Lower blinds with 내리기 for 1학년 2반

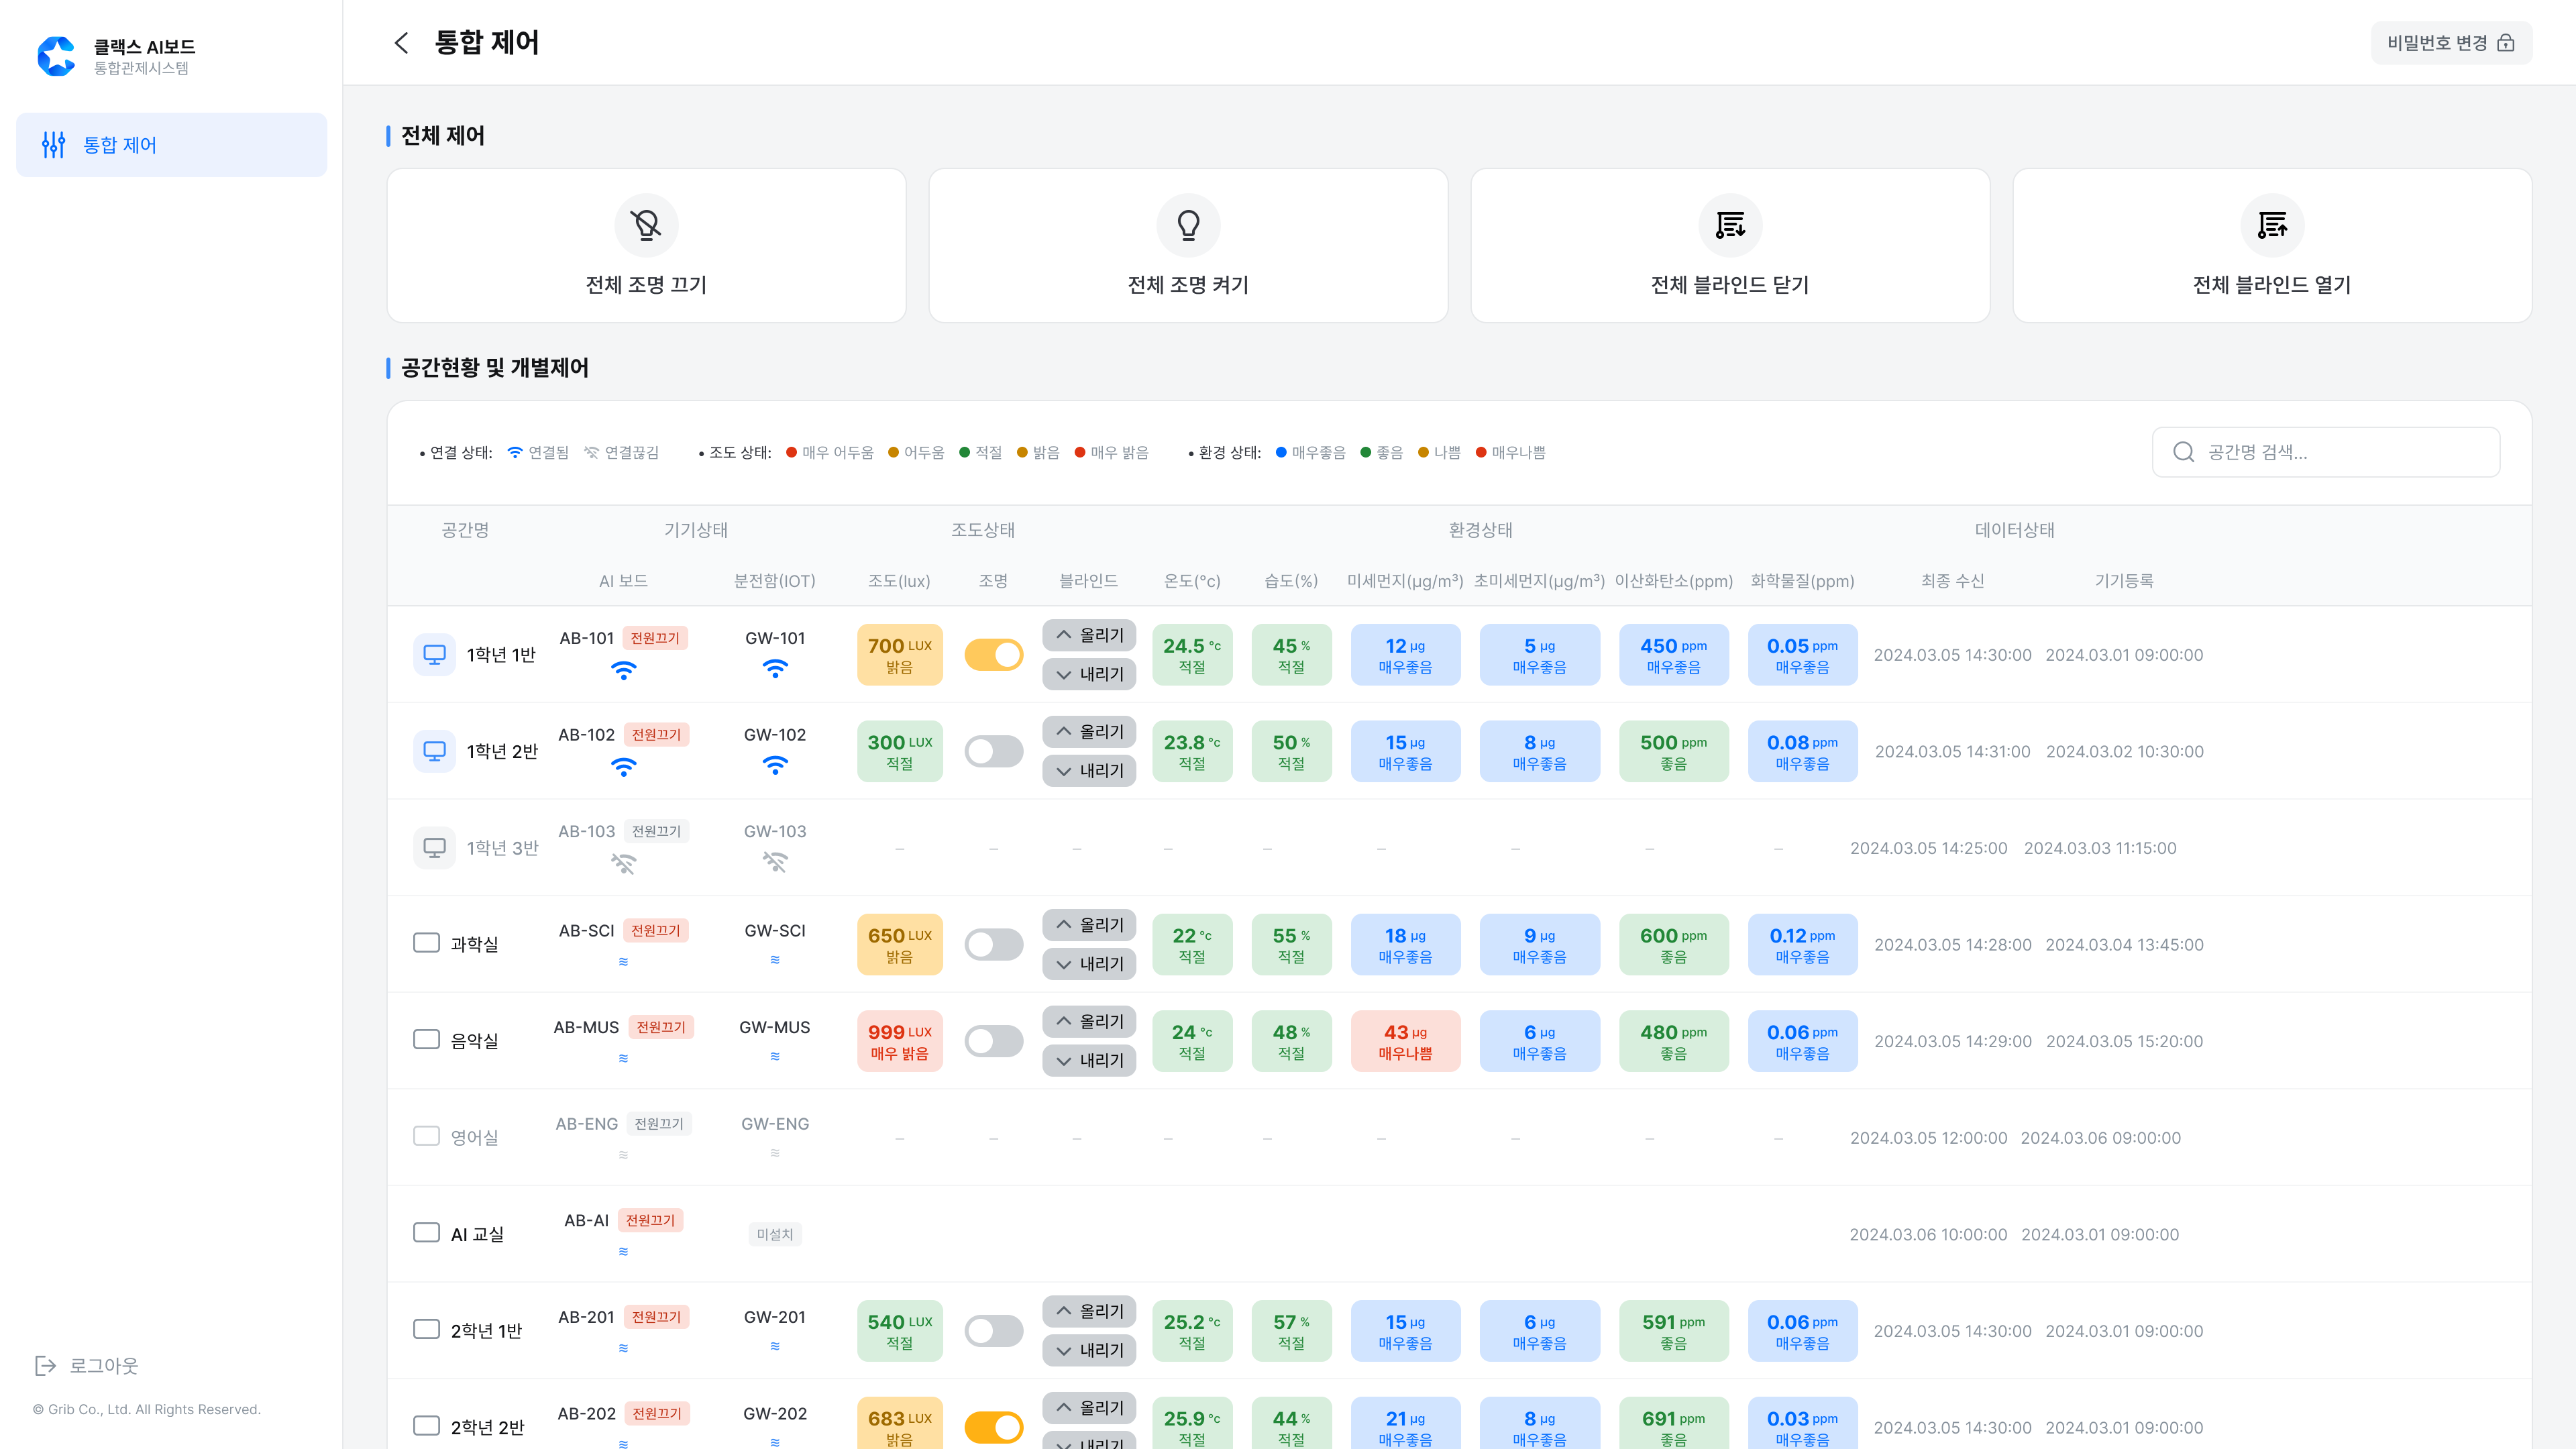pos(1089,771)
